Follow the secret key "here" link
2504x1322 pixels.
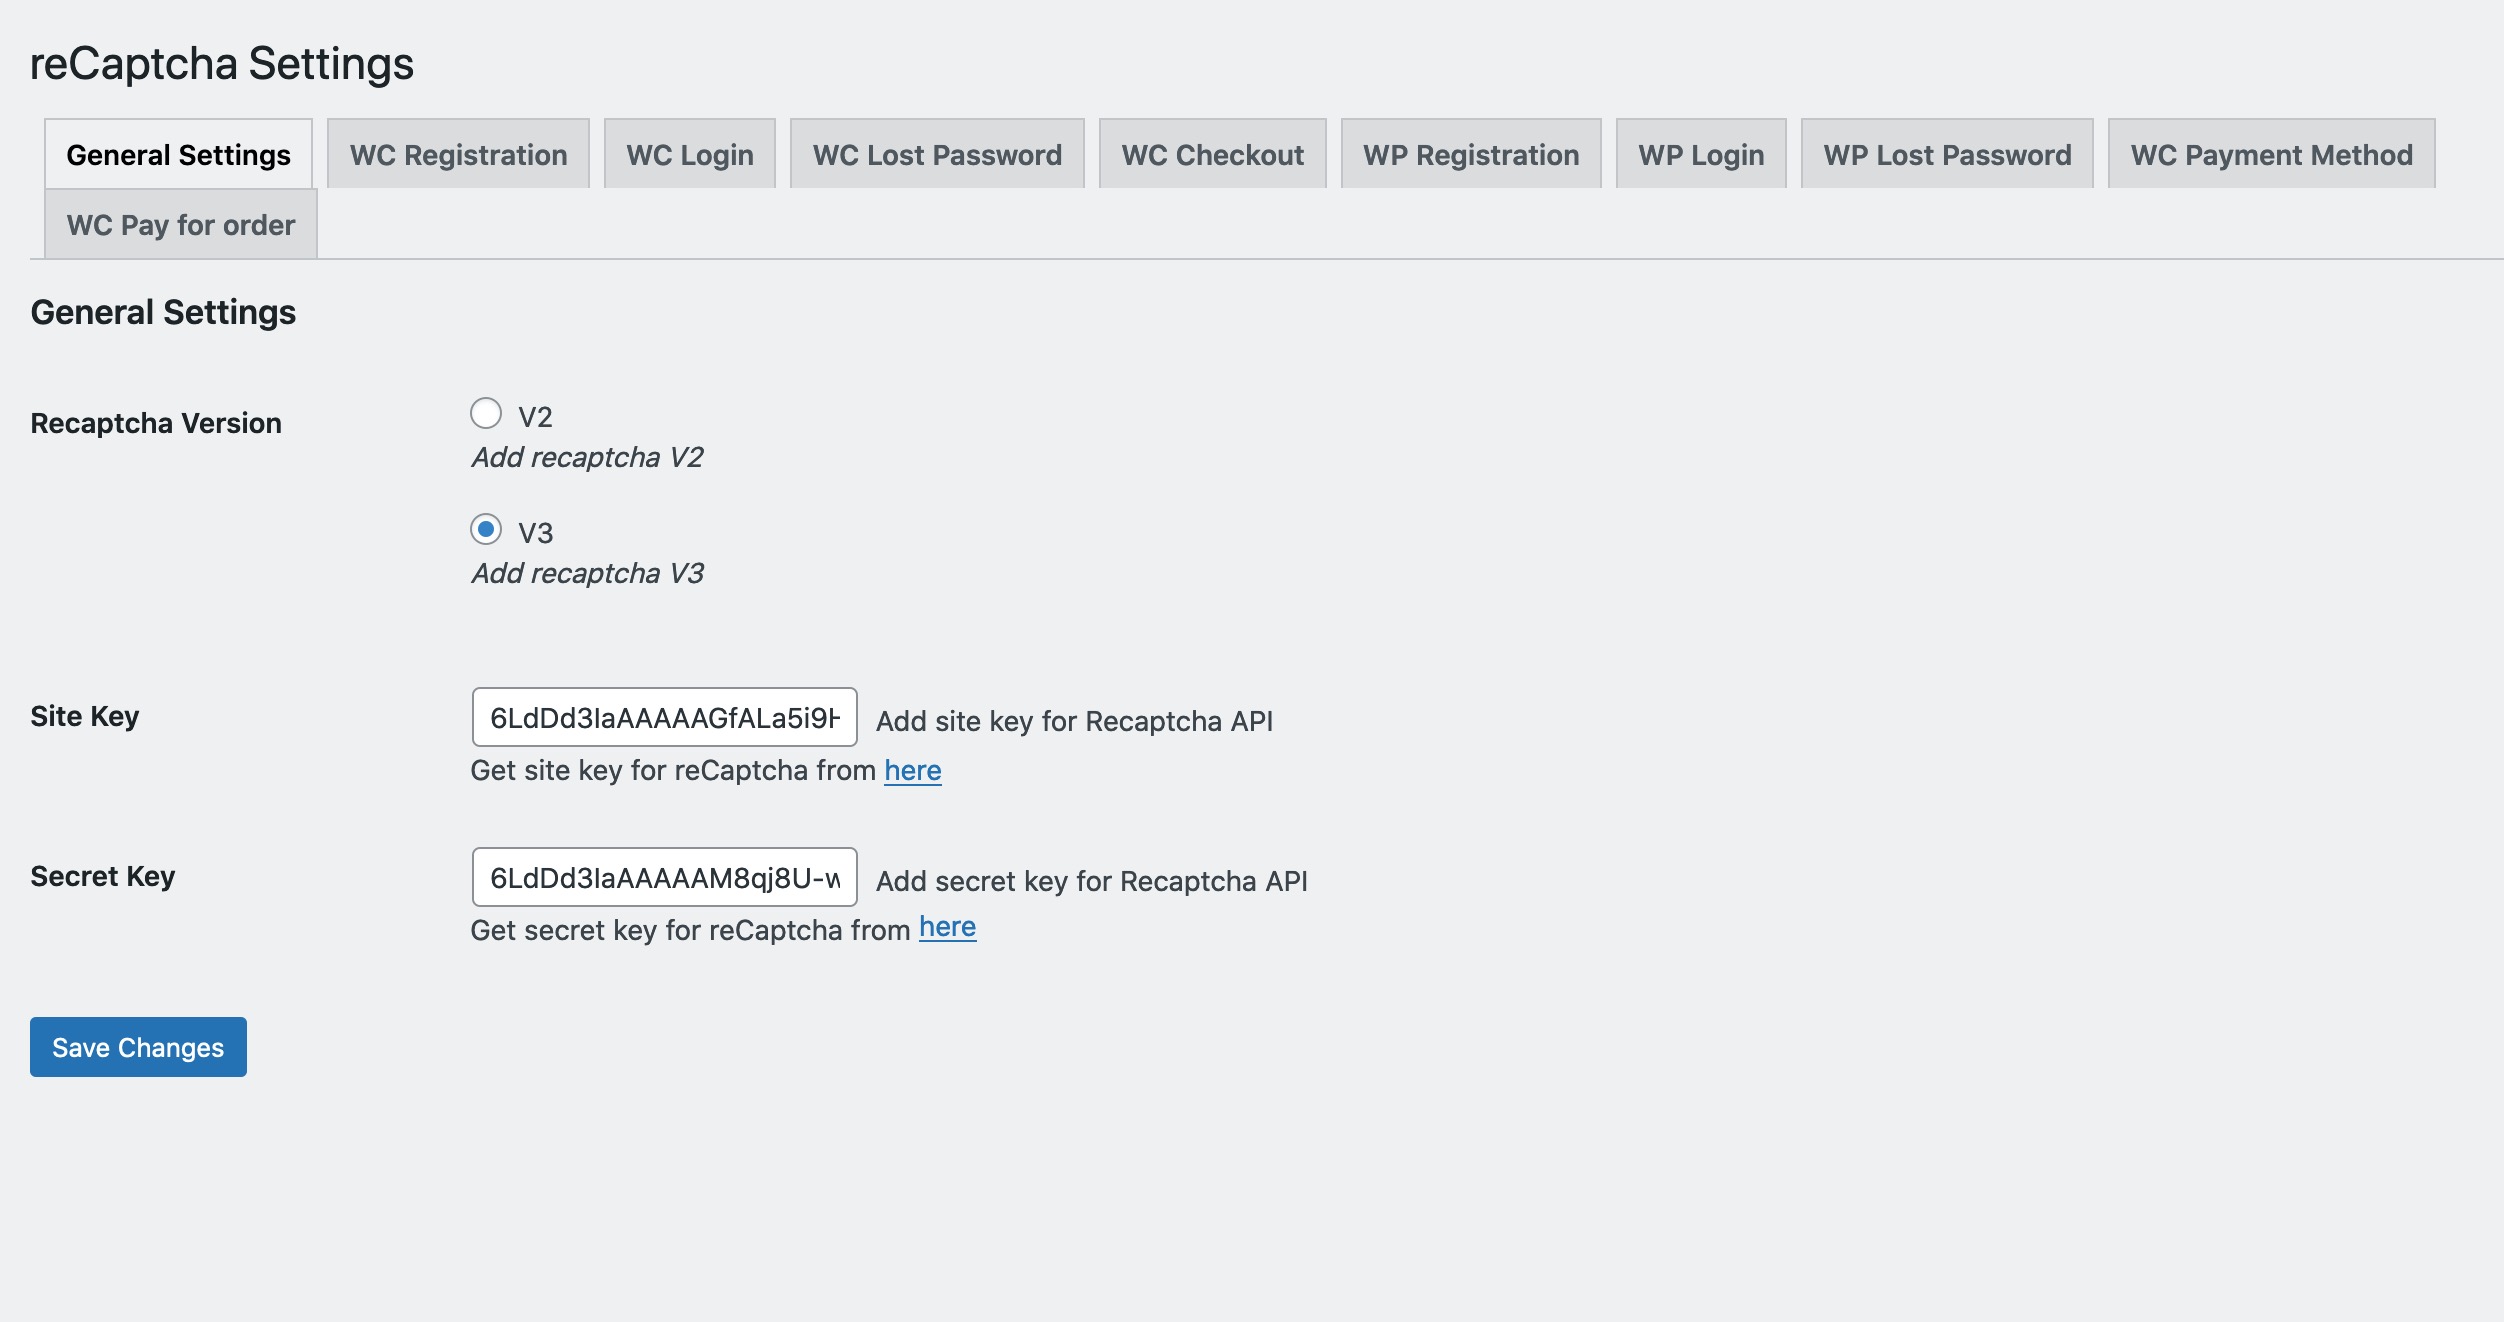click(x=947, y=927)
